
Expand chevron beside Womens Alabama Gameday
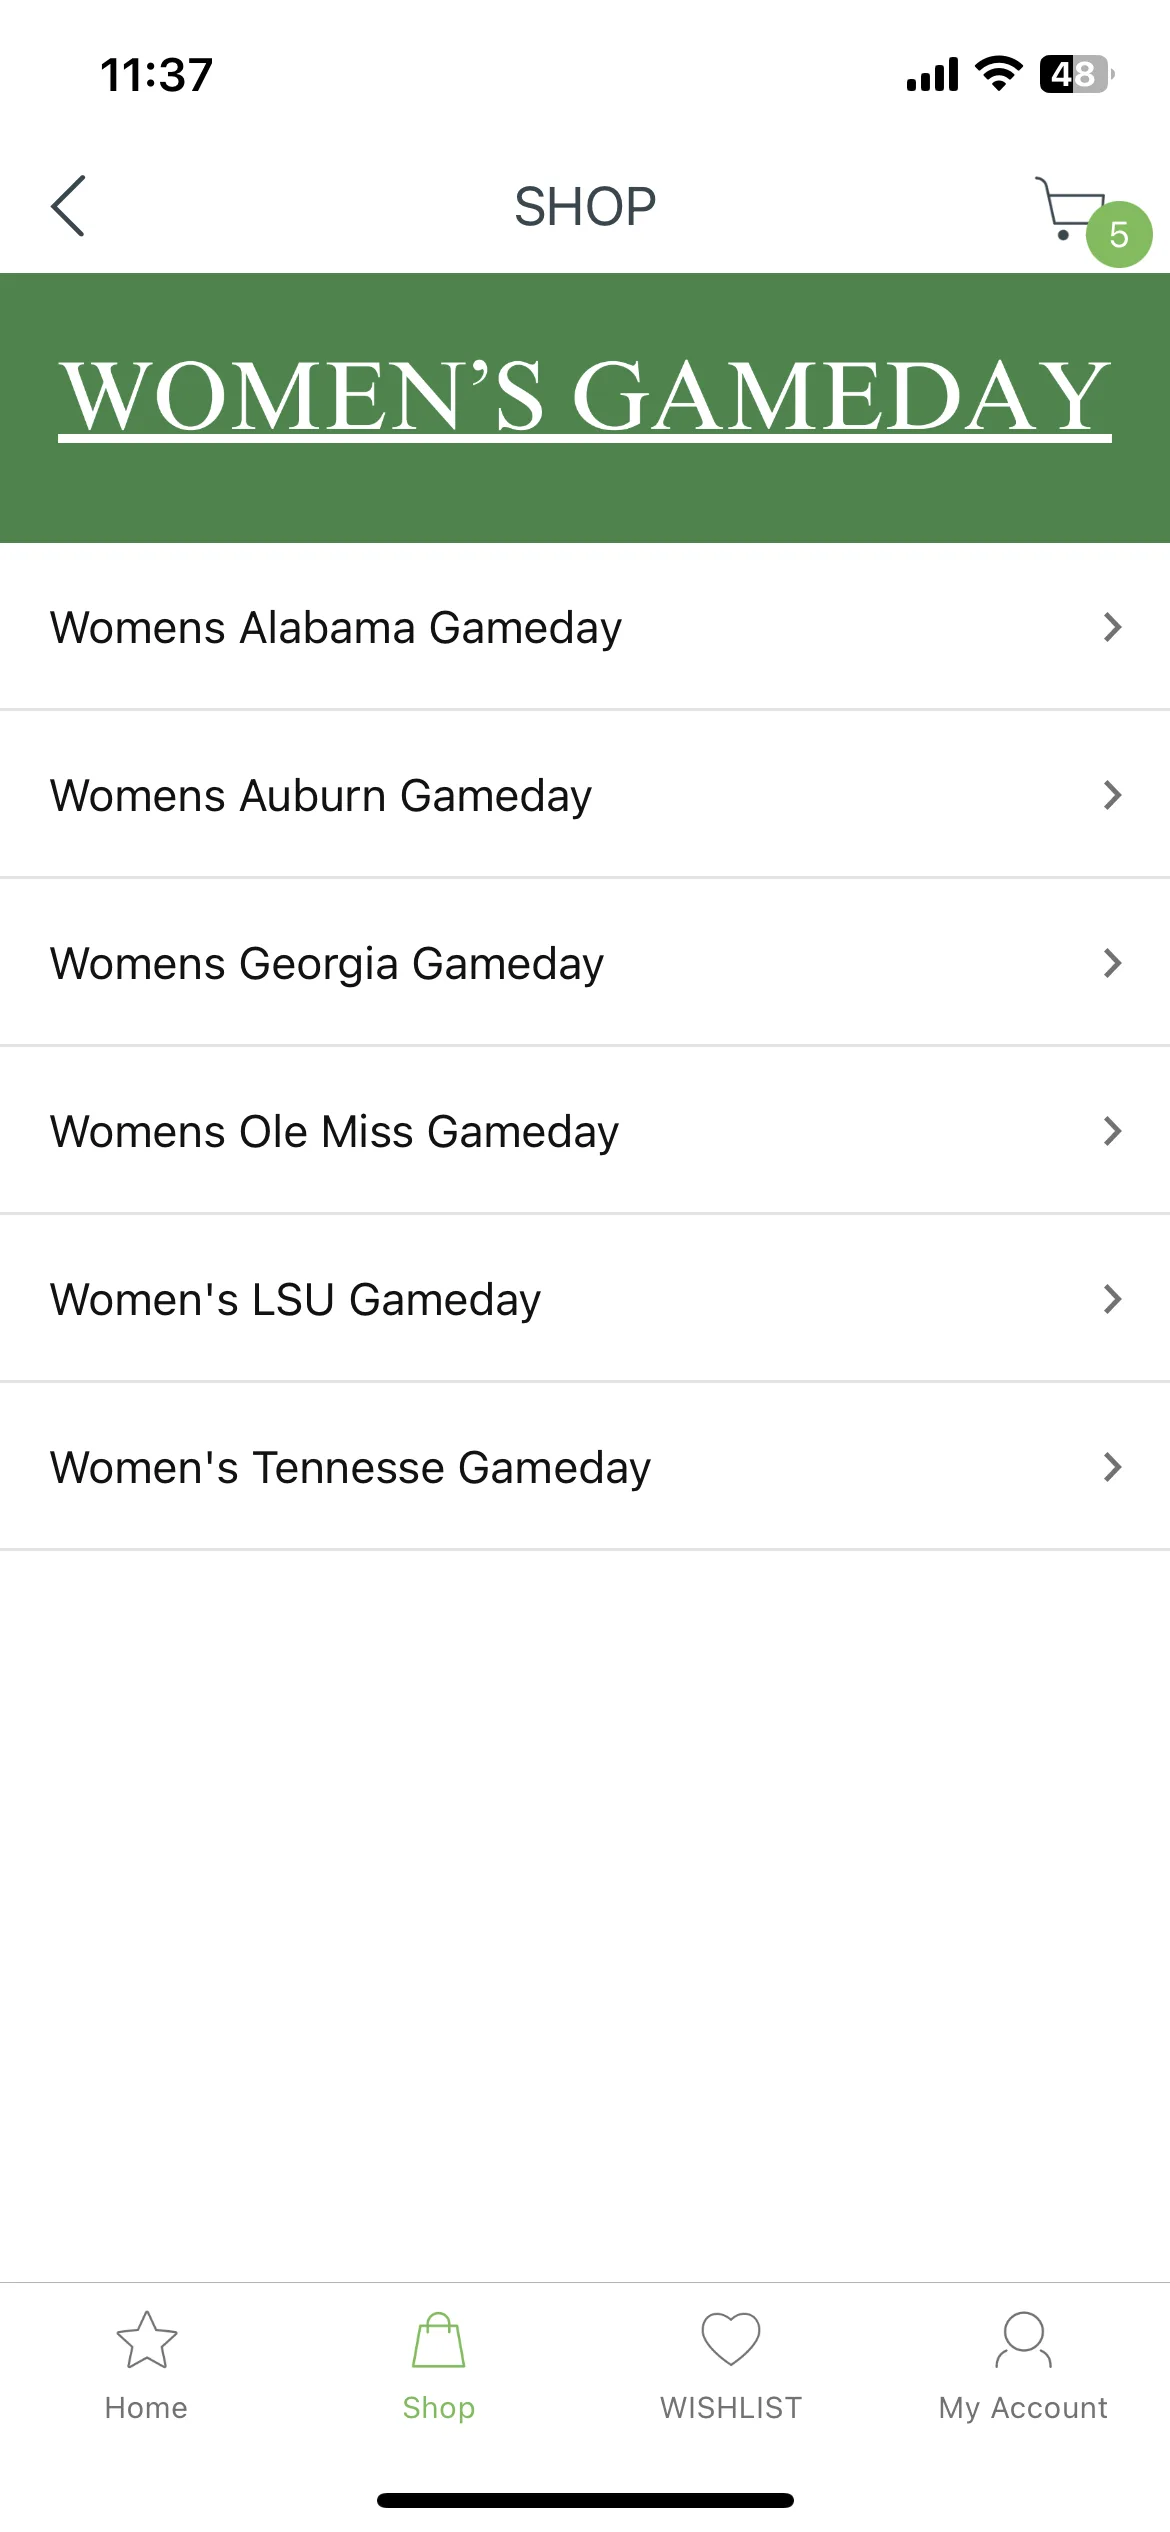click(1112, 627)
